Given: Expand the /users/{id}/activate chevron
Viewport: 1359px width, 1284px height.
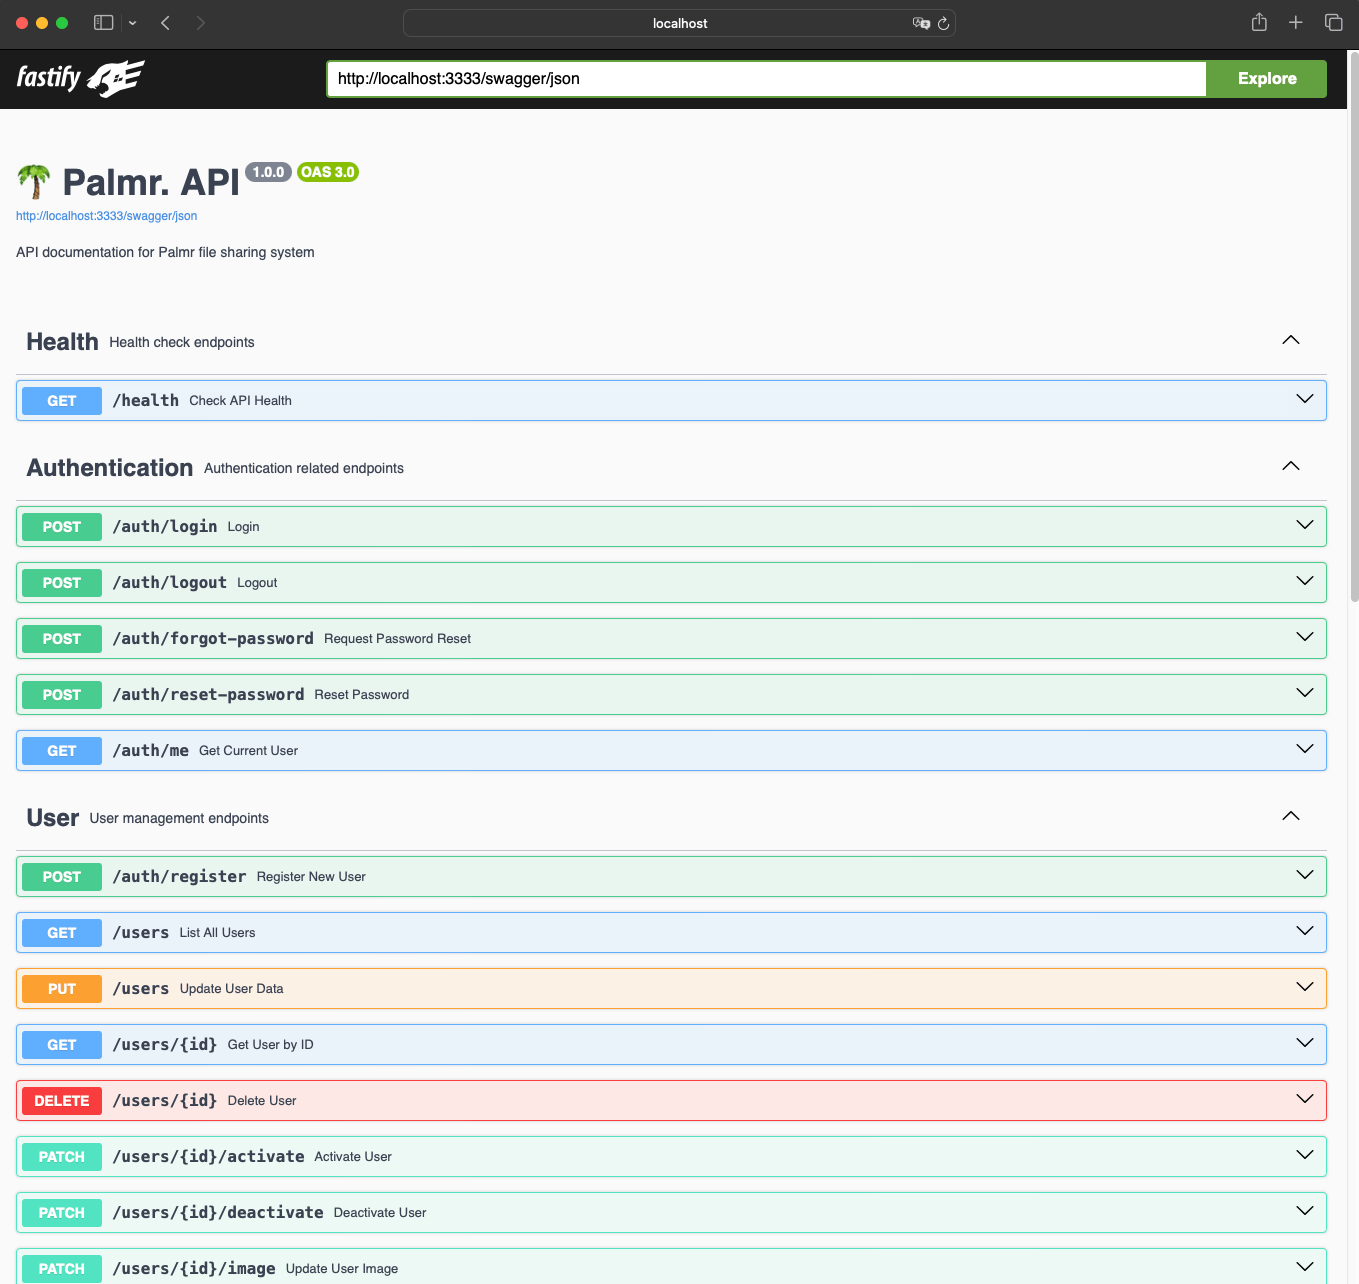Looking at the screenshot, I should point(1305,1155).
